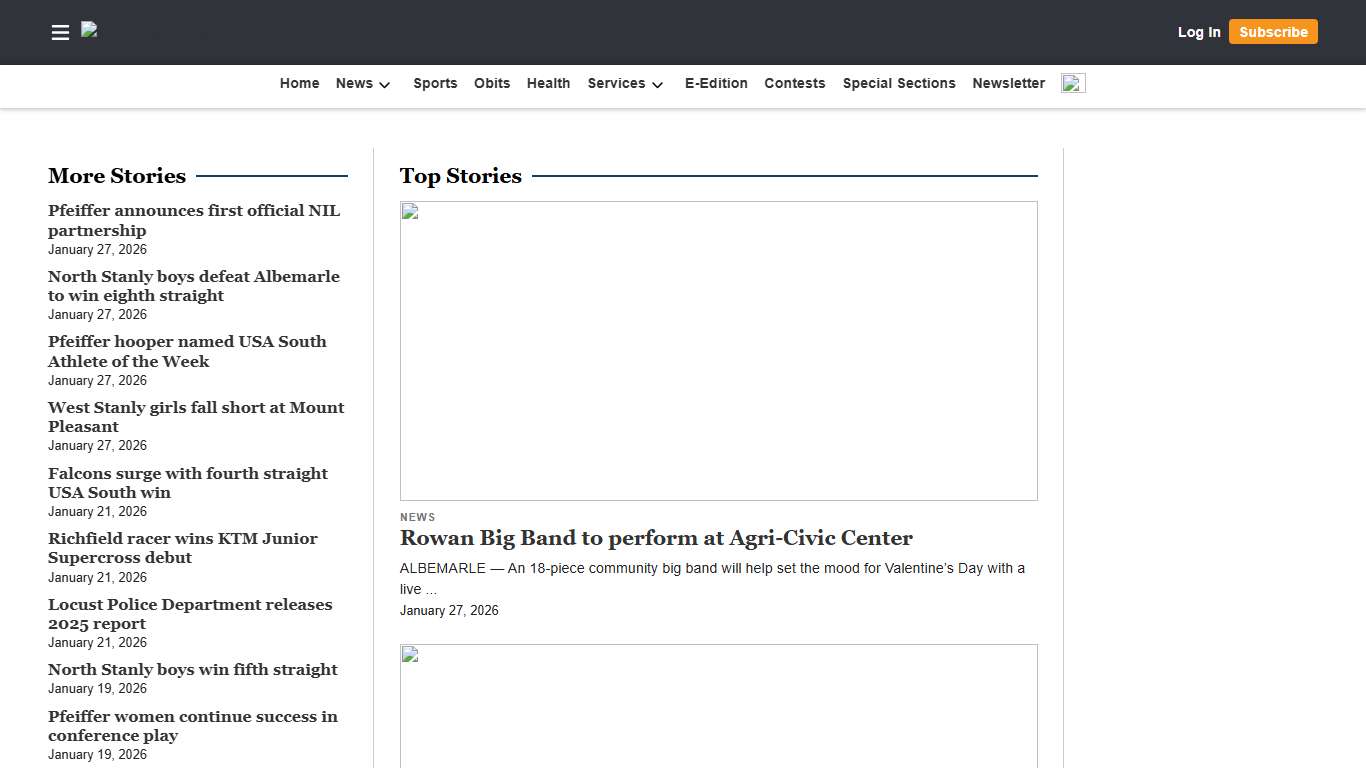Click the site logo in header
The height and width of the screenshot is (768, 1366).
coord(90,31)
